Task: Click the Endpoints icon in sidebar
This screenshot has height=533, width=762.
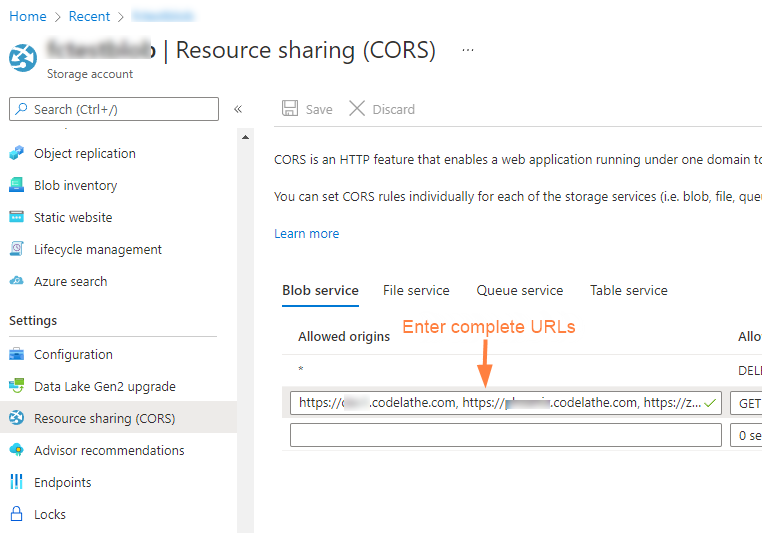Action: 16,483
